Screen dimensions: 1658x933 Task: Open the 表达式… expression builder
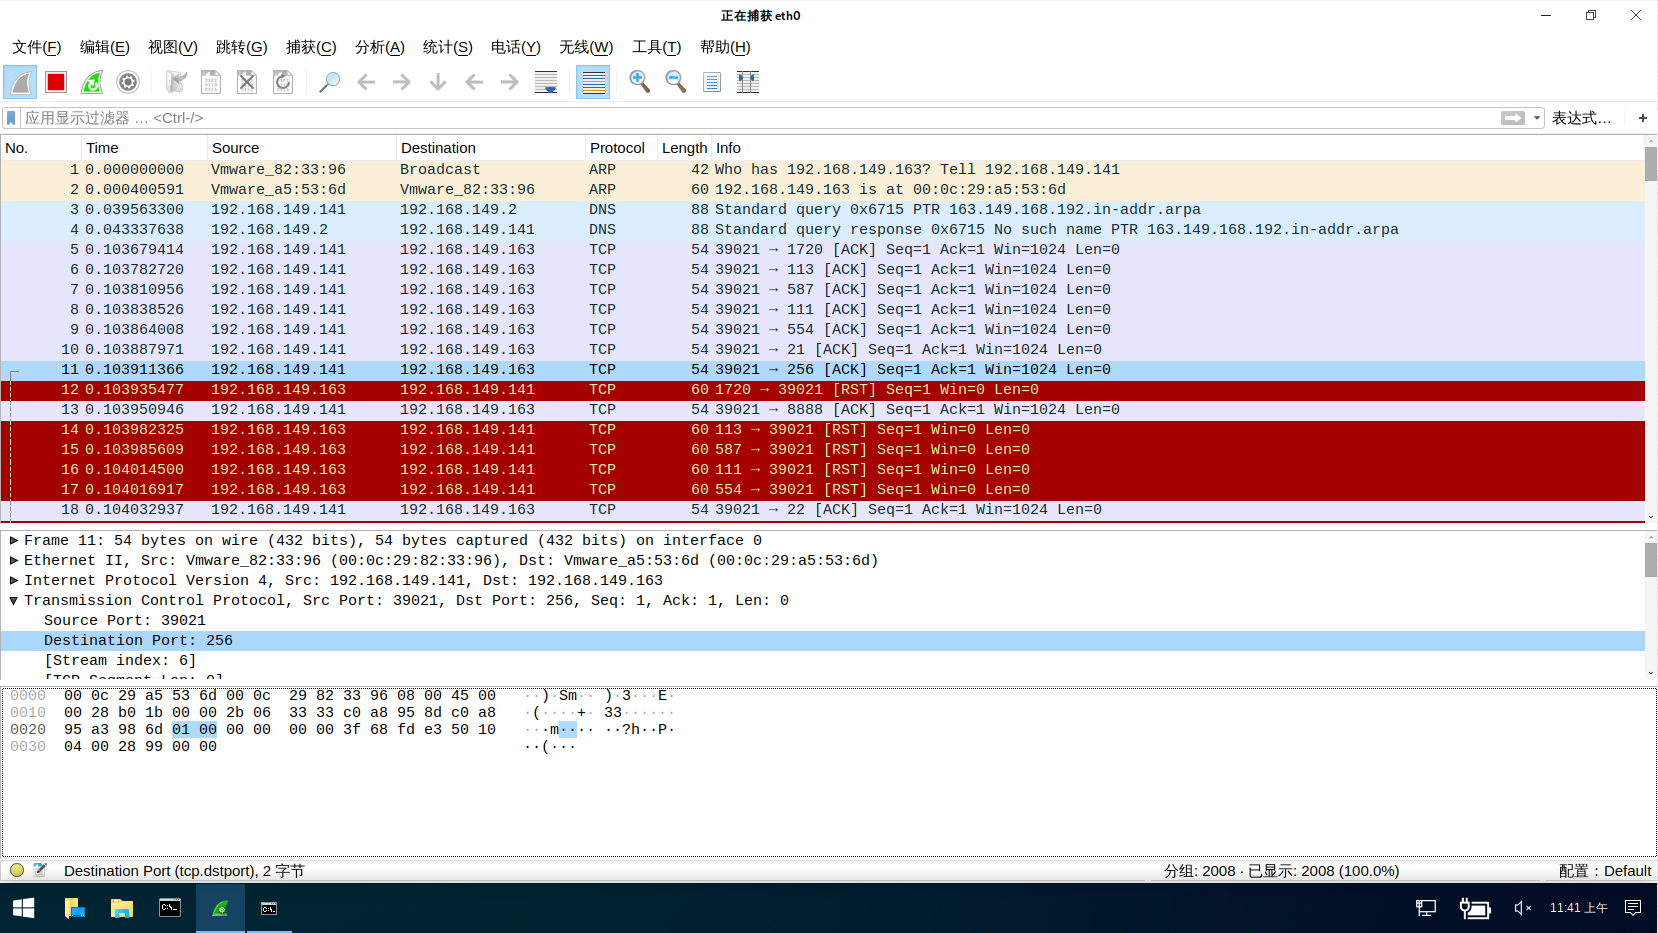(1582, 118)
